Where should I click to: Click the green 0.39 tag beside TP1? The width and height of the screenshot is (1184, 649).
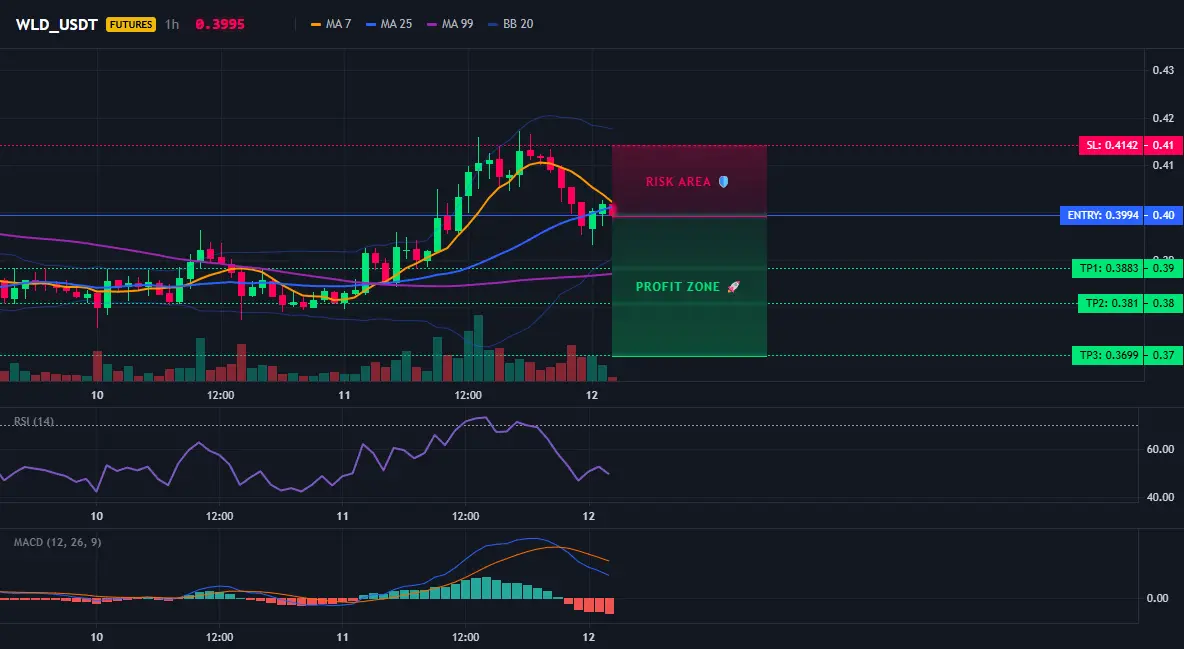point(1164,268)
